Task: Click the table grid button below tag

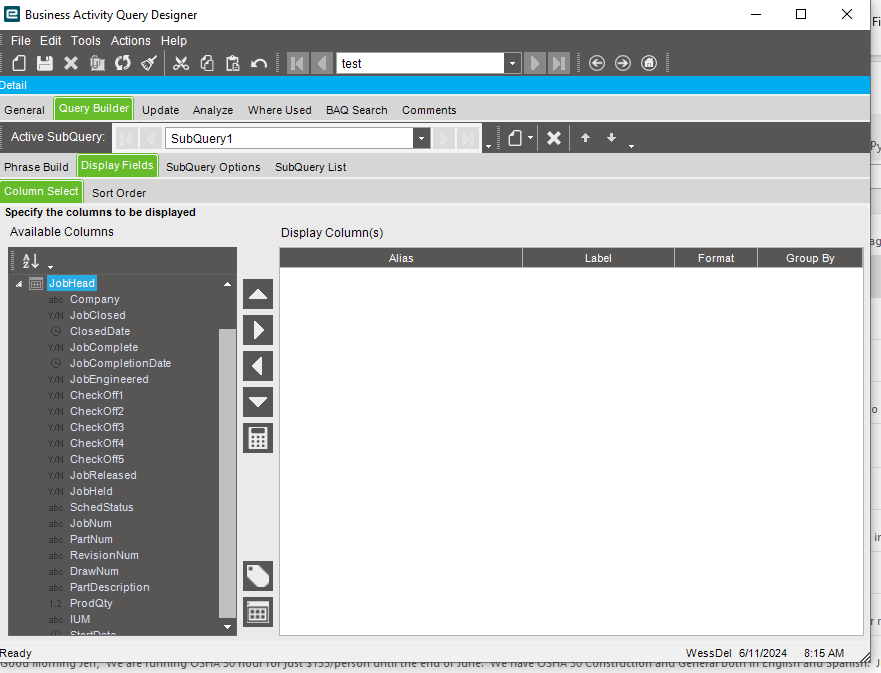Action: [258, 612]
